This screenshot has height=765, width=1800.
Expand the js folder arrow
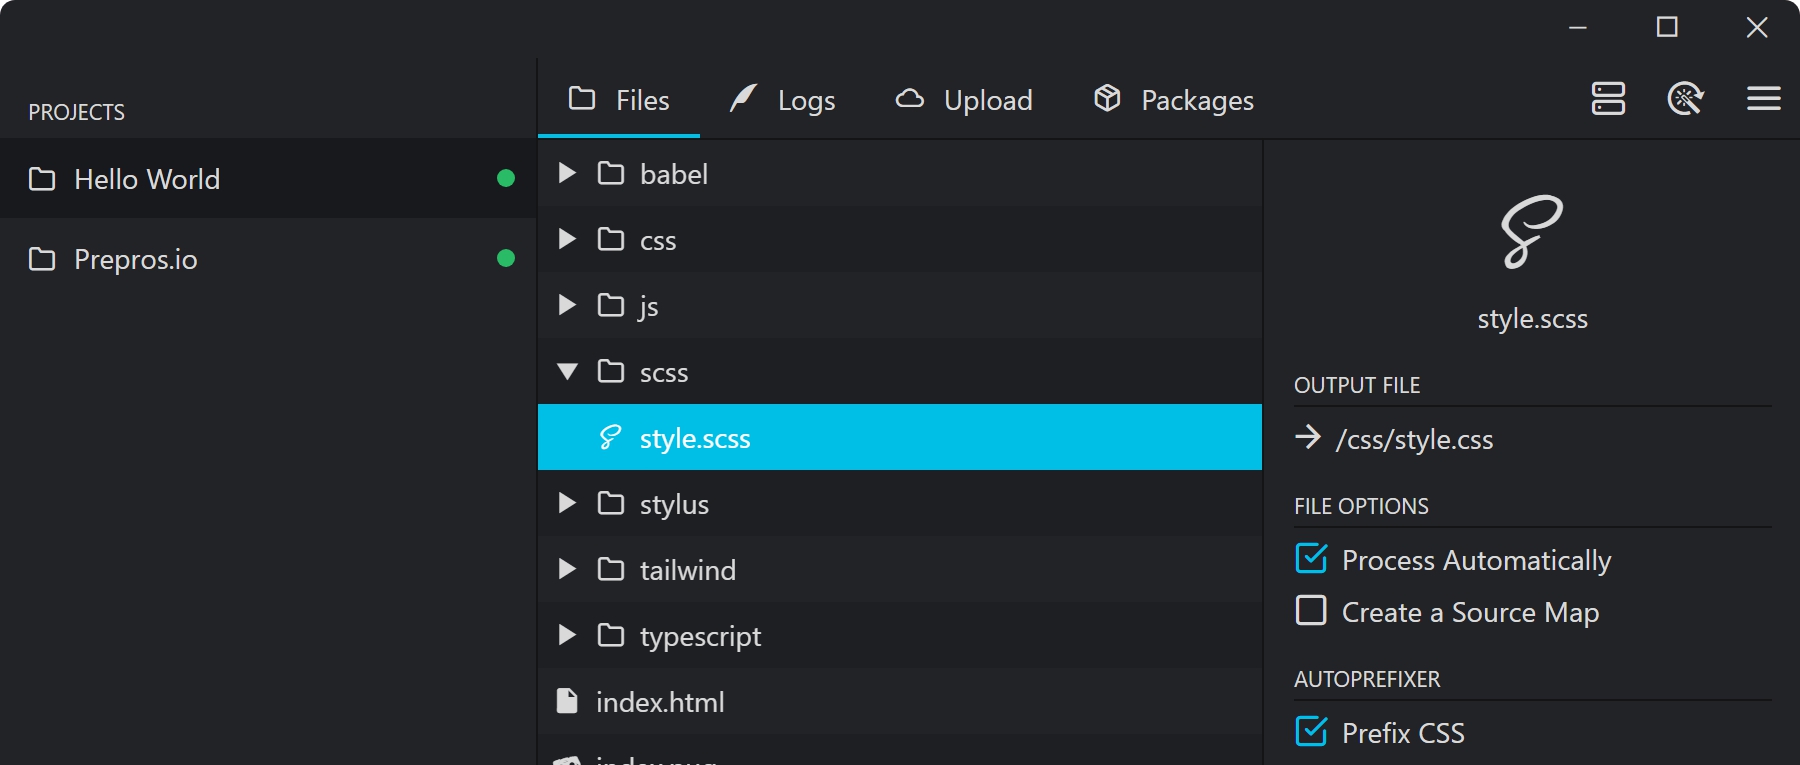pyautogui.click(x=567, y=305)
